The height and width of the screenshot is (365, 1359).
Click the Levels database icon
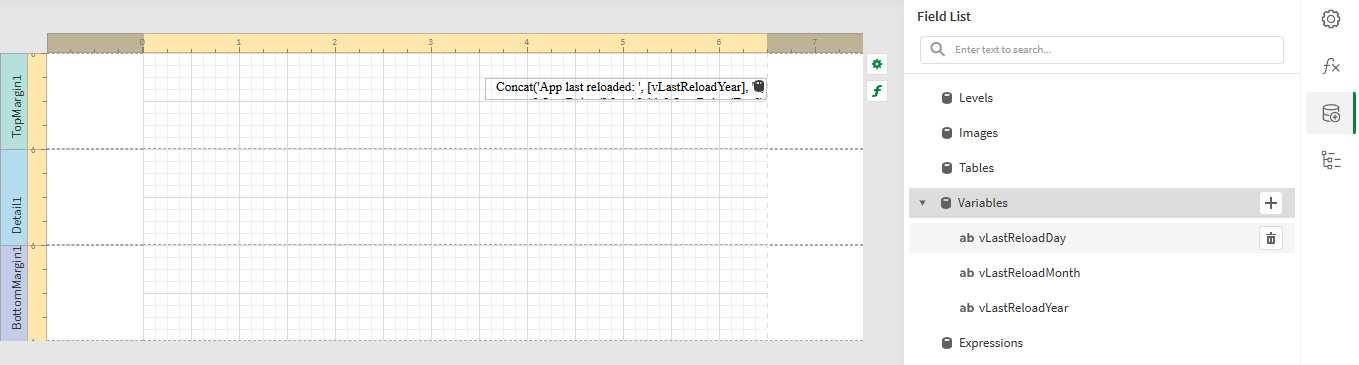(x=946, y=98)
